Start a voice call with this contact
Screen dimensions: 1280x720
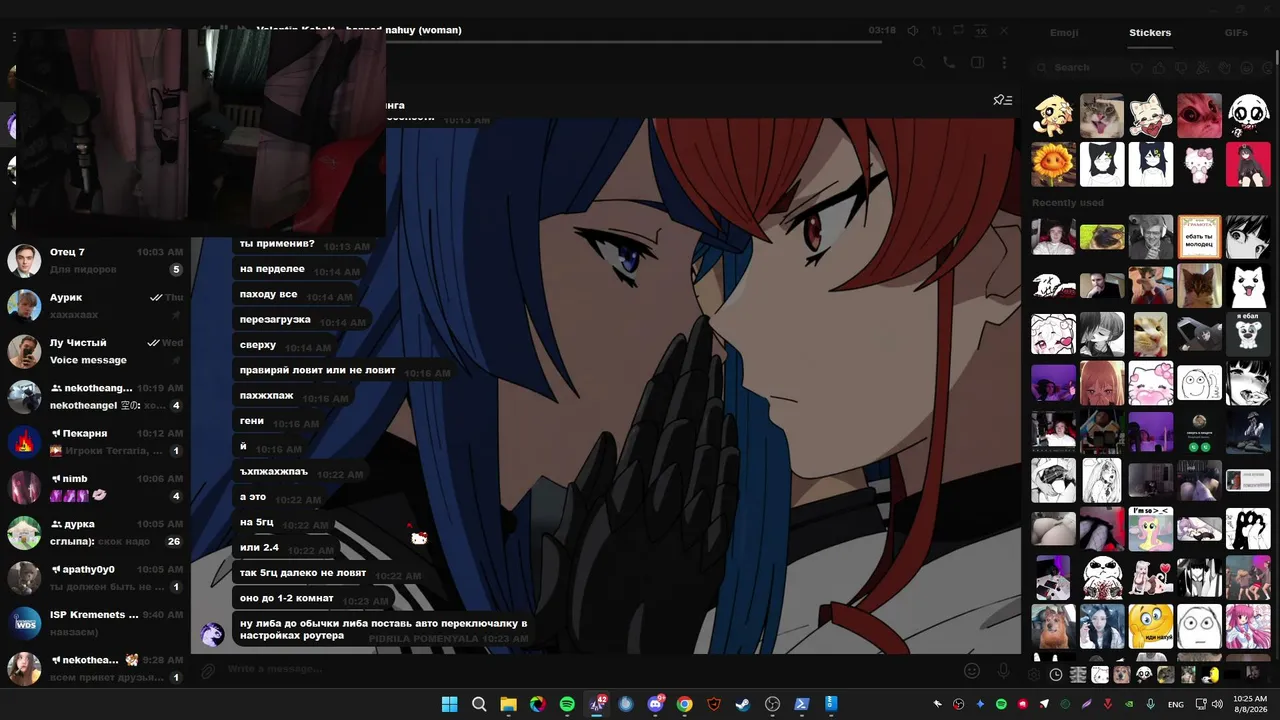[x=948, y=63]
